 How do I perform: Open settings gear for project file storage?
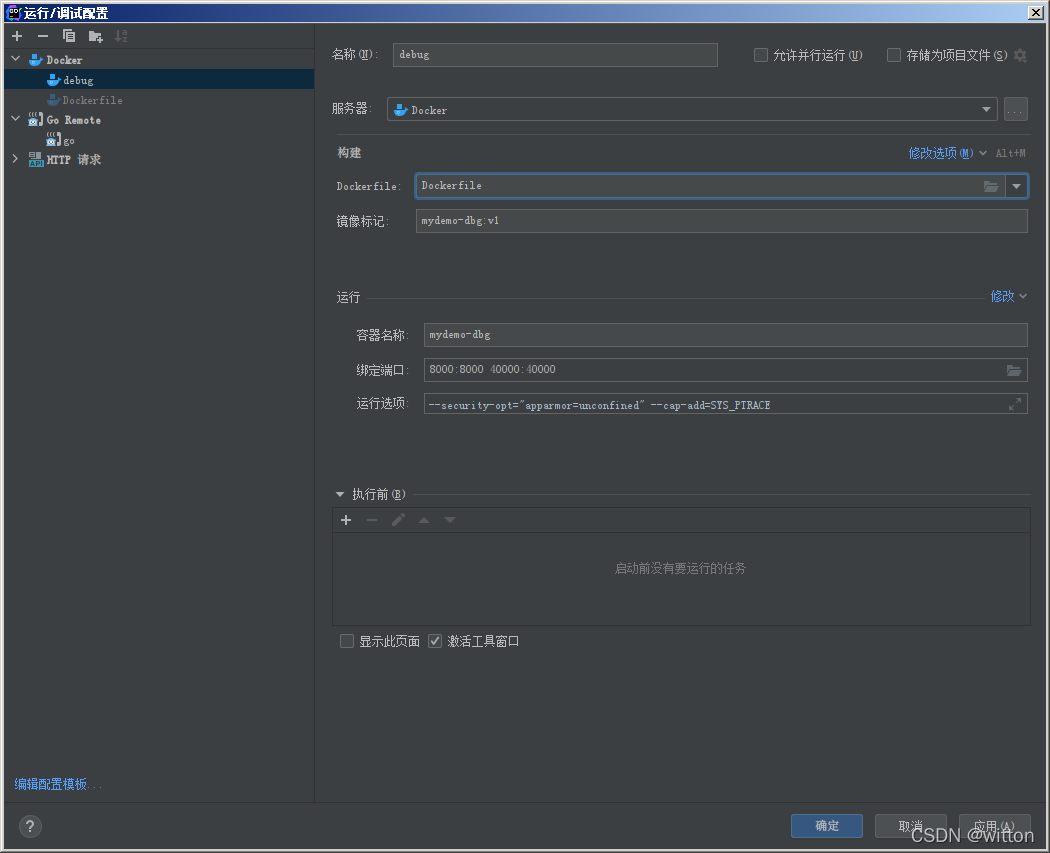point(1021,55)
